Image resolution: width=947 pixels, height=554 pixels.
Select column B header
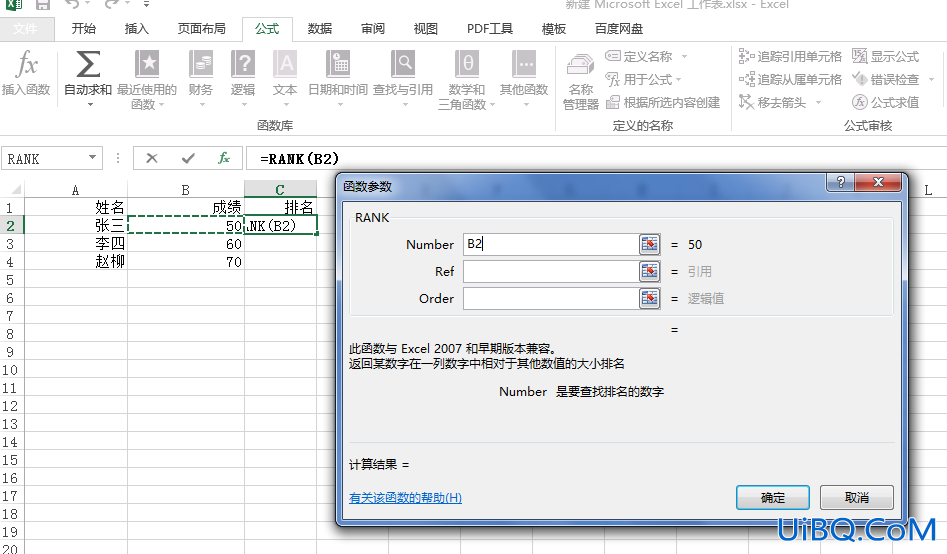click(x=185, y=190)
